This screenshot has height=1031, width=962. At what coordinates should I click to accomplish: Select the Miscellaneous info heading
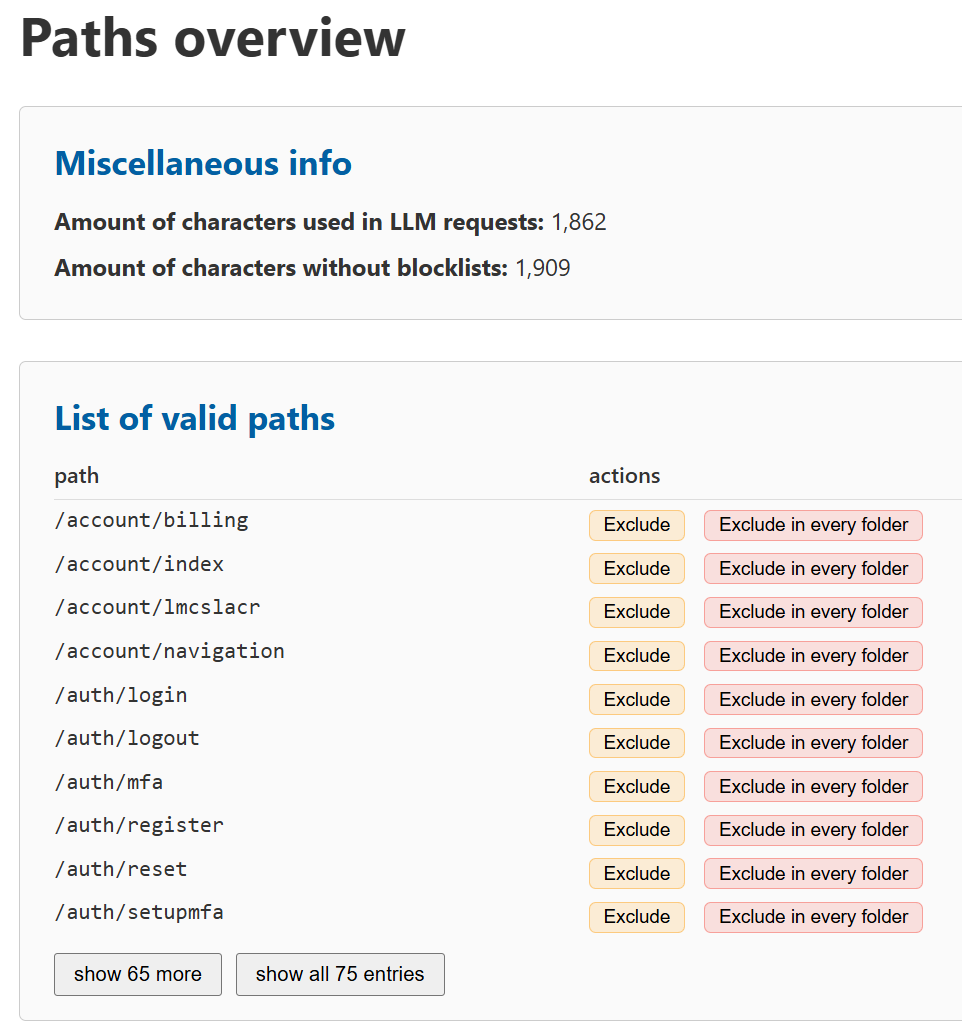point(202,163)
